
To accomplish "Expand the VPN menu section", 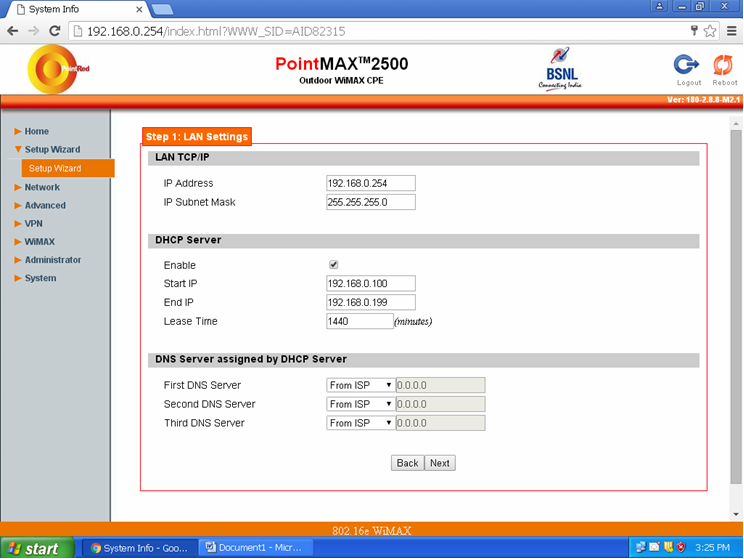I will [x=28, y=224].
